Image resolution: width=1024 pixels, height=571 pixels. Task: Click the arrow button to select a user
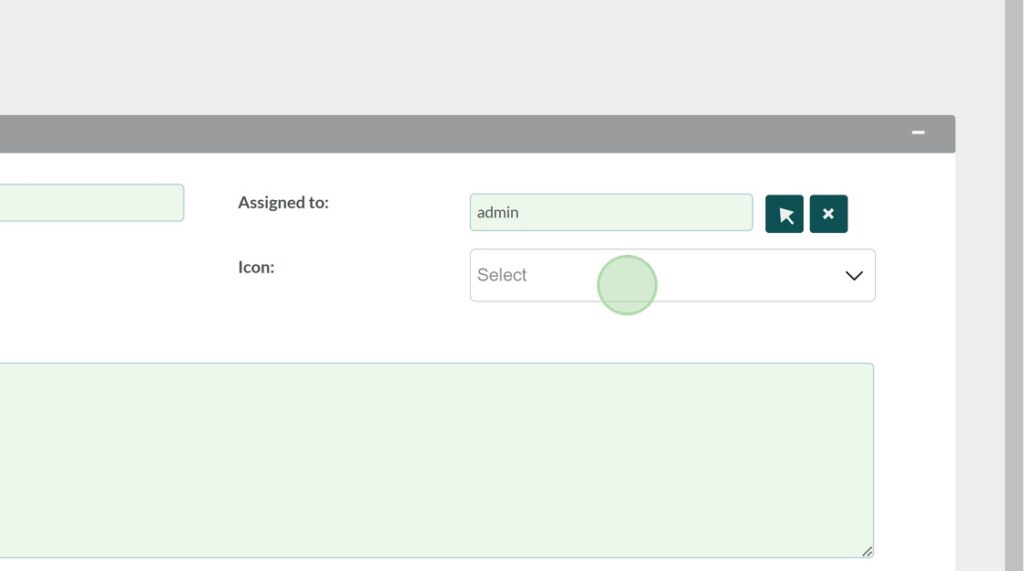784,214
